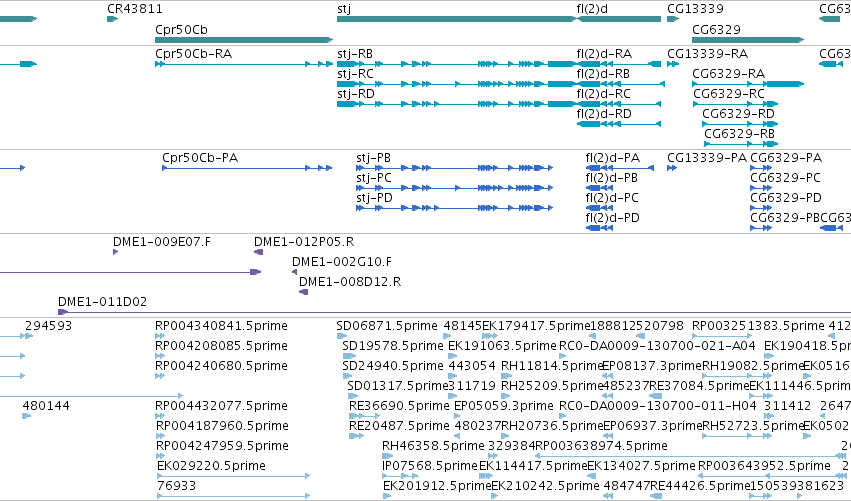
Task: Select EST label SD06871.5prime
Action: pos(386,326)
